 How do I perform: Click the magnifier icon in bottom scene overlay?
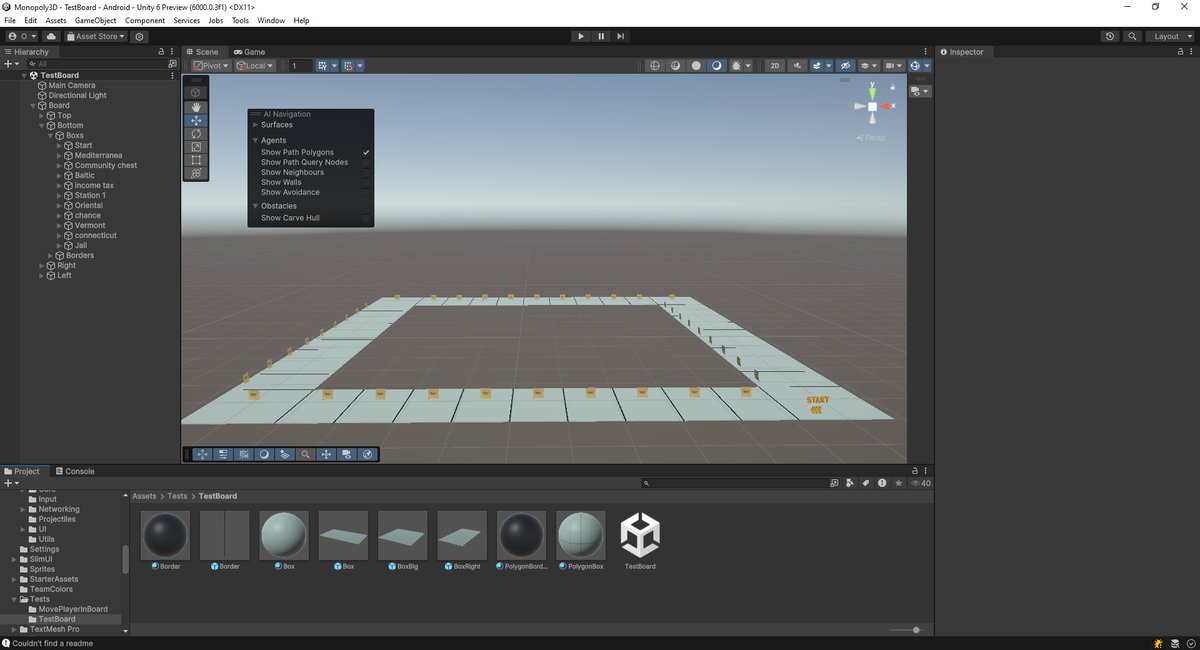[x=305, y=454]
